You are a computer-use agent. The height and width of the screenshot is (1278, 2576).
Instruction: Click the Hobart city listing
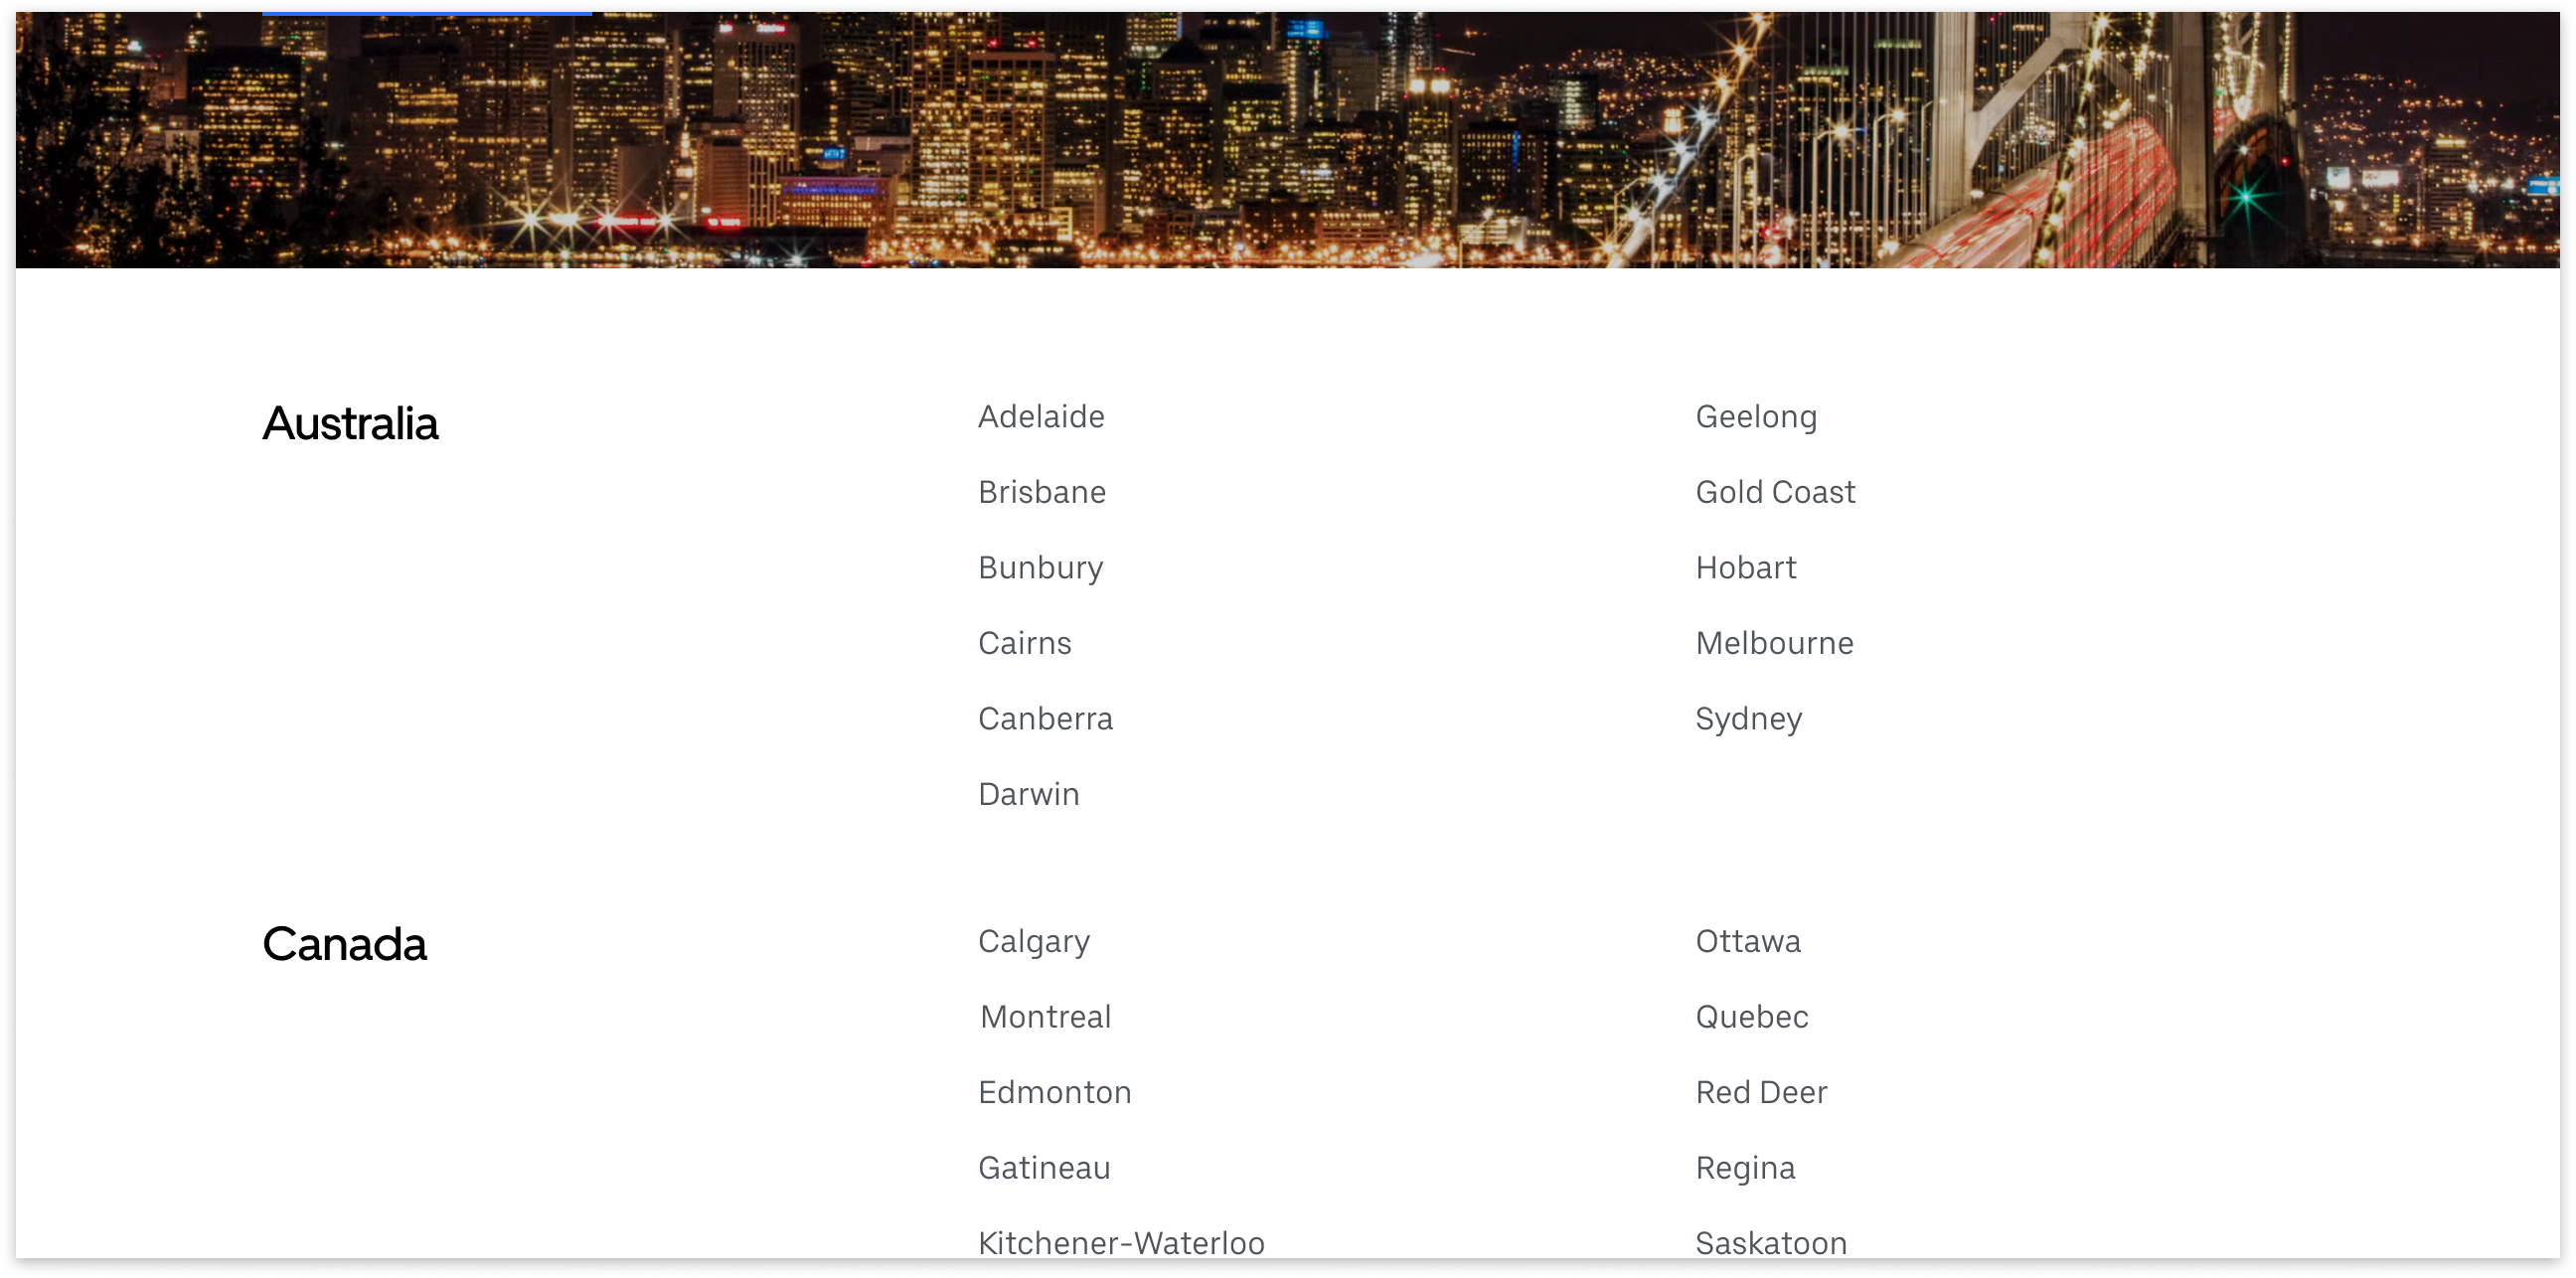(x=1746, y=566)
